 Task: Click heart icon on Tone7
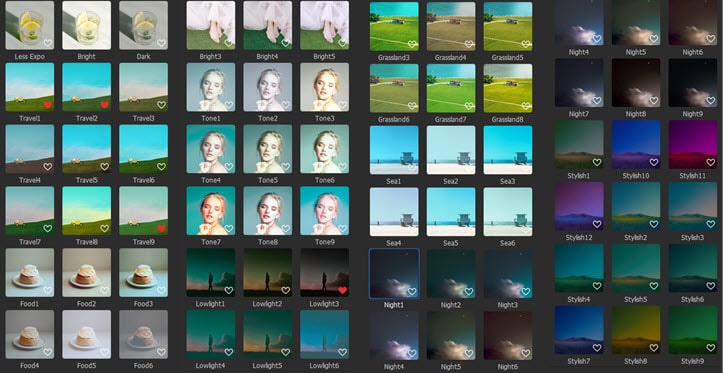229,228
